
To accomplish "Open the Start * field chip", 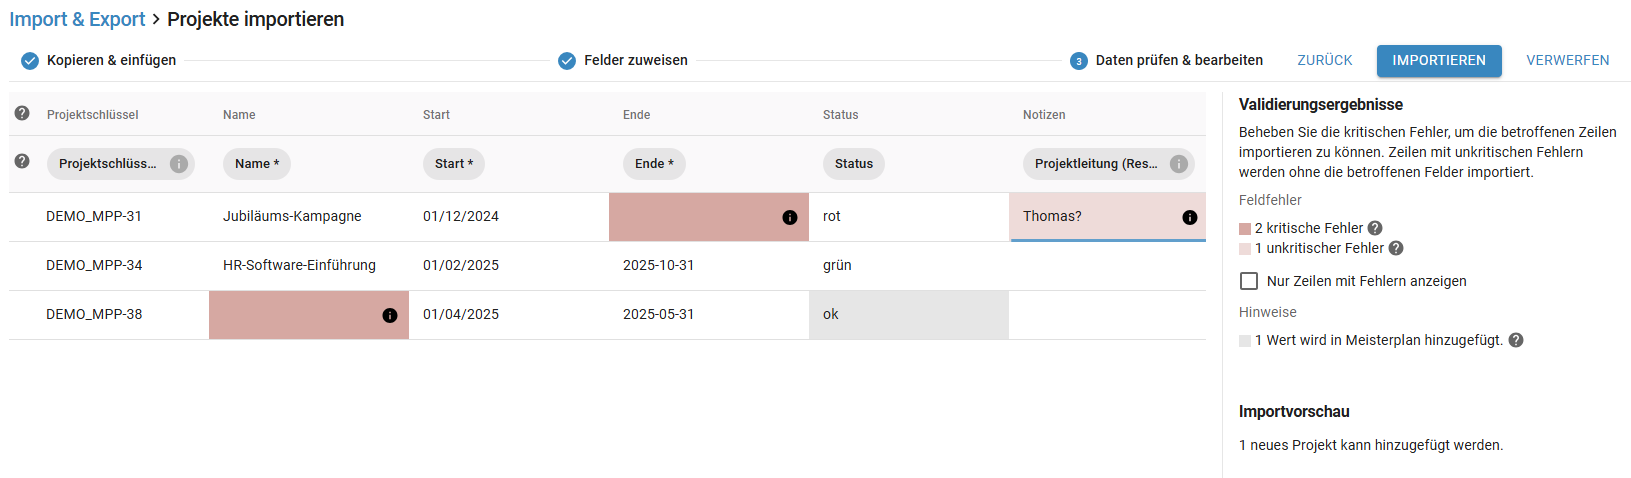I will tap(454, 164).
